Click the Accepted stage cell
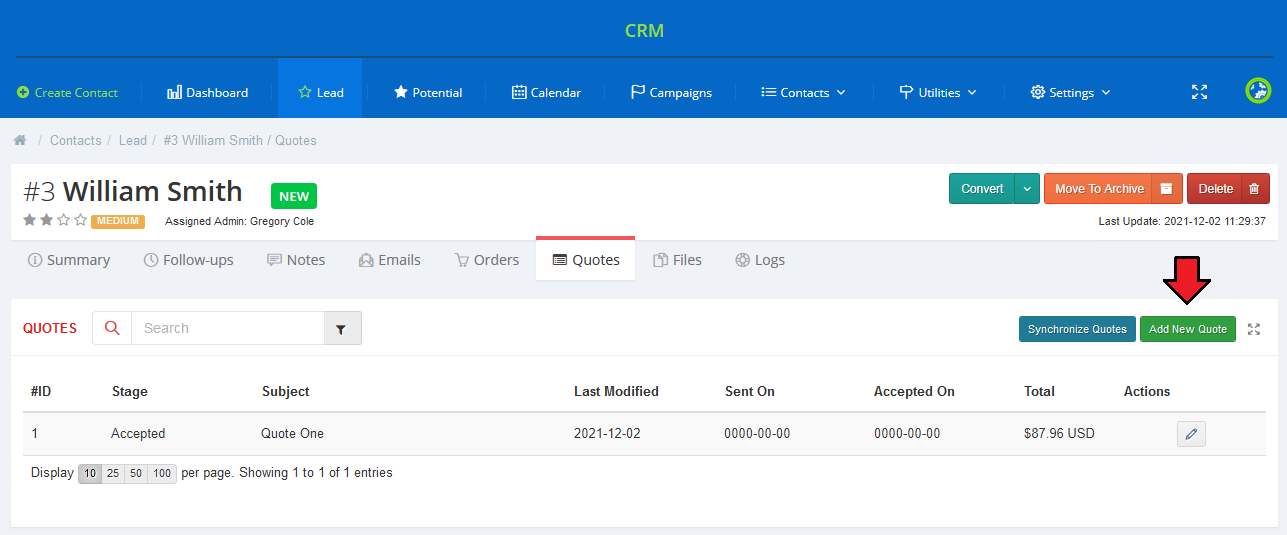The height and width of the screenshot is (535, 1287). [x=138, y=434]
